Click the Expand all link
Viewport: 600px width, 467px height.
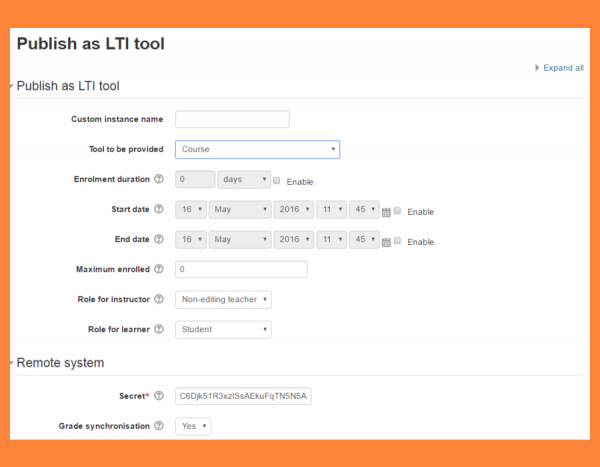(x=562, y=68)
